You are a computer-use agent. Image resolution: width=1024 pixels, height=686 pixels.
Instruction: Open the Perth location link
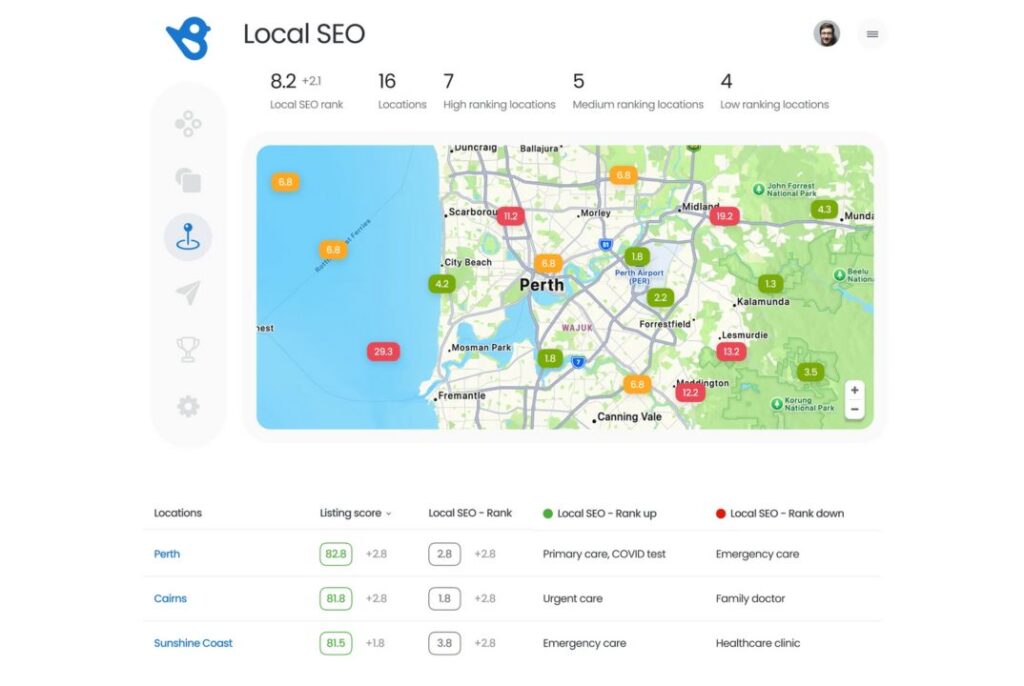[x=167, y=554]
